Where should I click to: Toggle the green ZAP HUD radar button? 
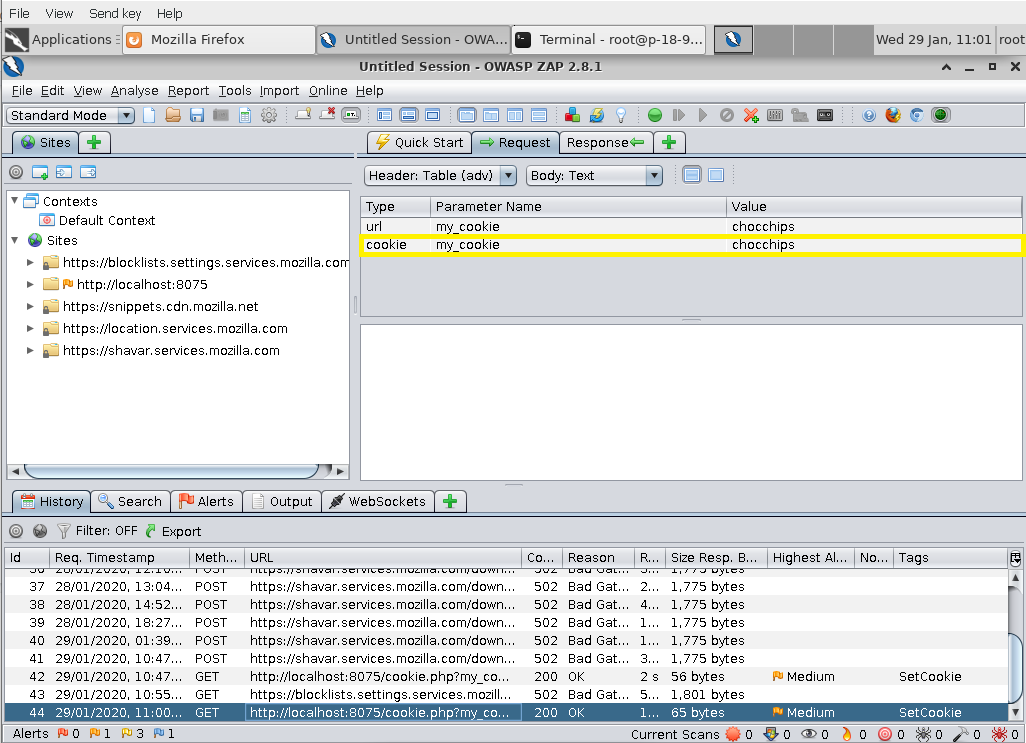pos(940,115)
